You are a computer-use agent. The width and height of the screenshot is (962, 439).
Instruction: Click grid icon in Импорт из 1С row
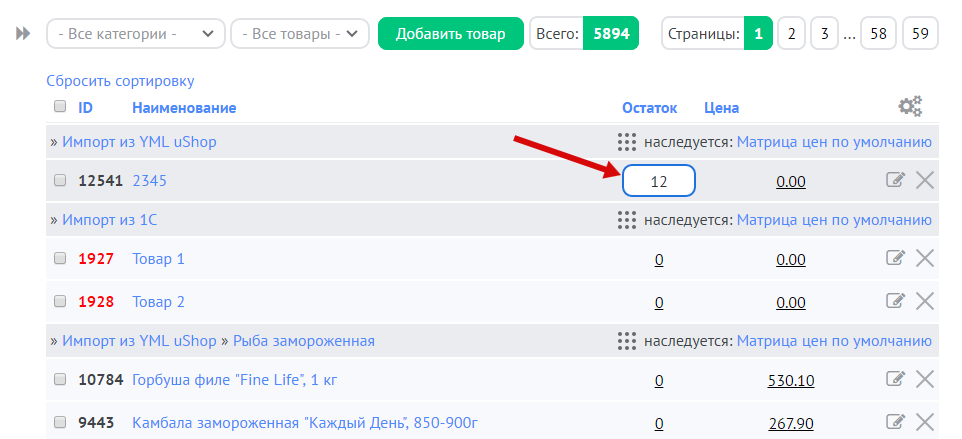(x=627, y=220)
